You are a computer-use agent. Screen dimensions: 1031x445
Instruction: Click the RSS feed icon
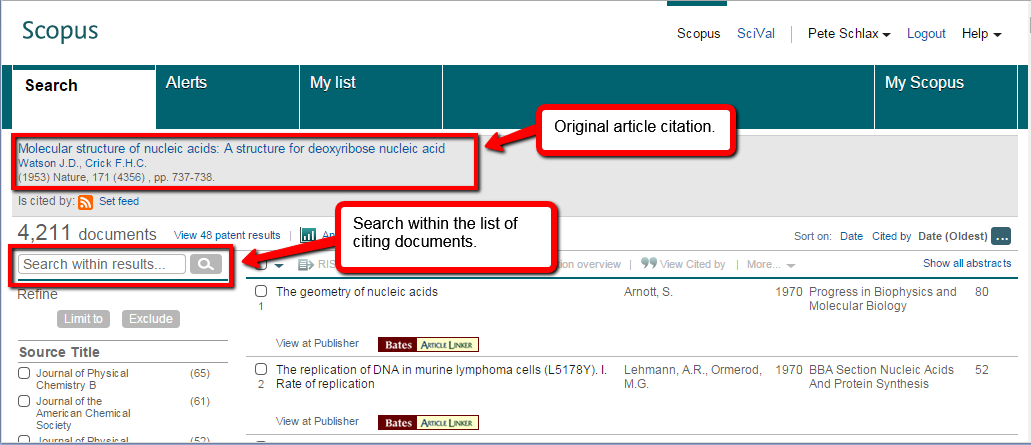[85, 202]
